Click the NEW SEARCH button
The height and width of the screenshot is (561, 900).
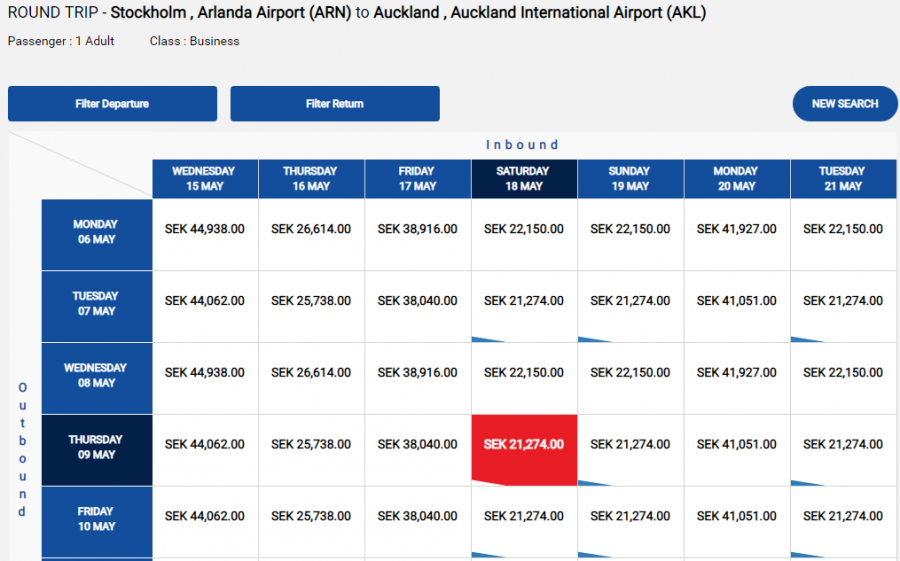[844, 104]
